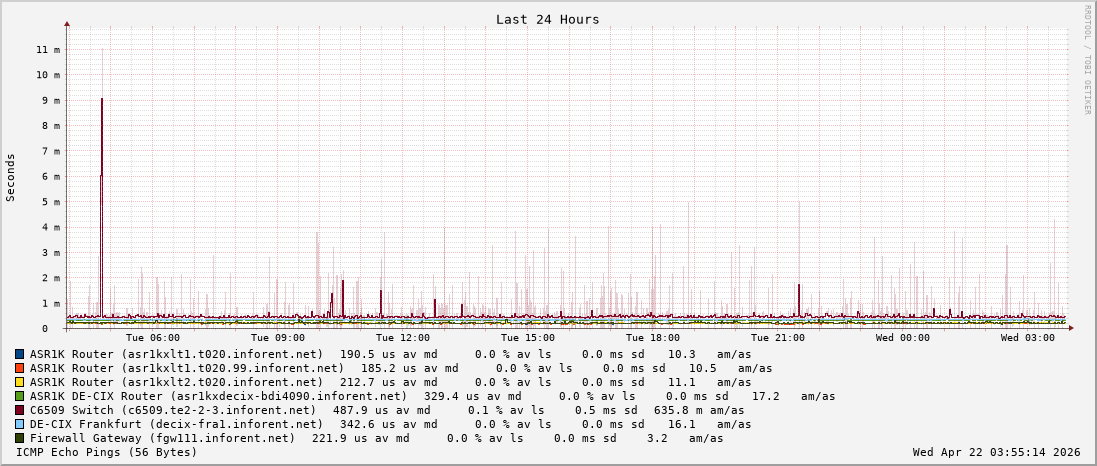
Task: Click the Tue 12:00 time axis label
Action: click(402, 338)
